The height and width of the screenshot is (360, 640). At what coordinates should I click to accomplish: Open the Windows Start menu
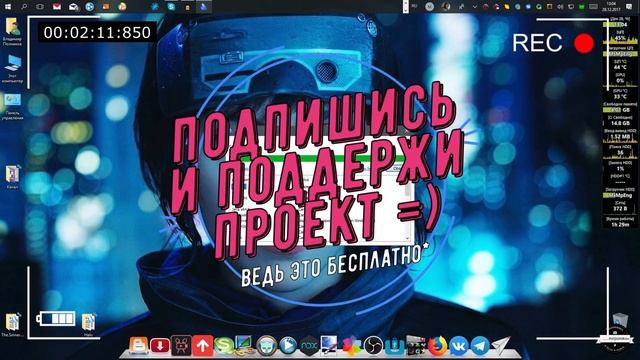coord(7,7)
